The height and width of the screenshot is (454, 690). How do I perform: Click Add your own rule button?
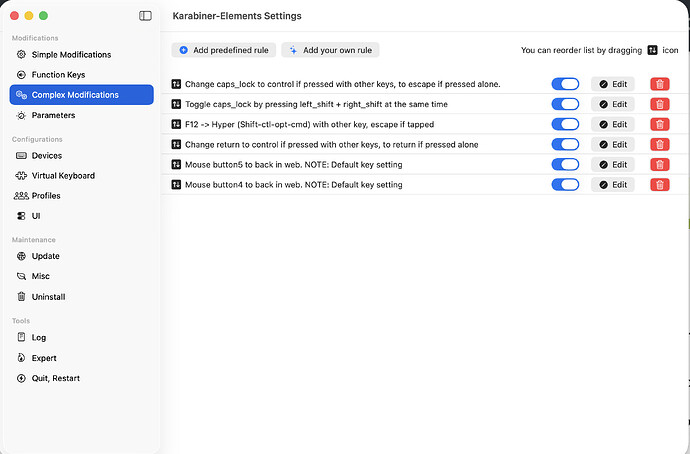pos(331,50)
